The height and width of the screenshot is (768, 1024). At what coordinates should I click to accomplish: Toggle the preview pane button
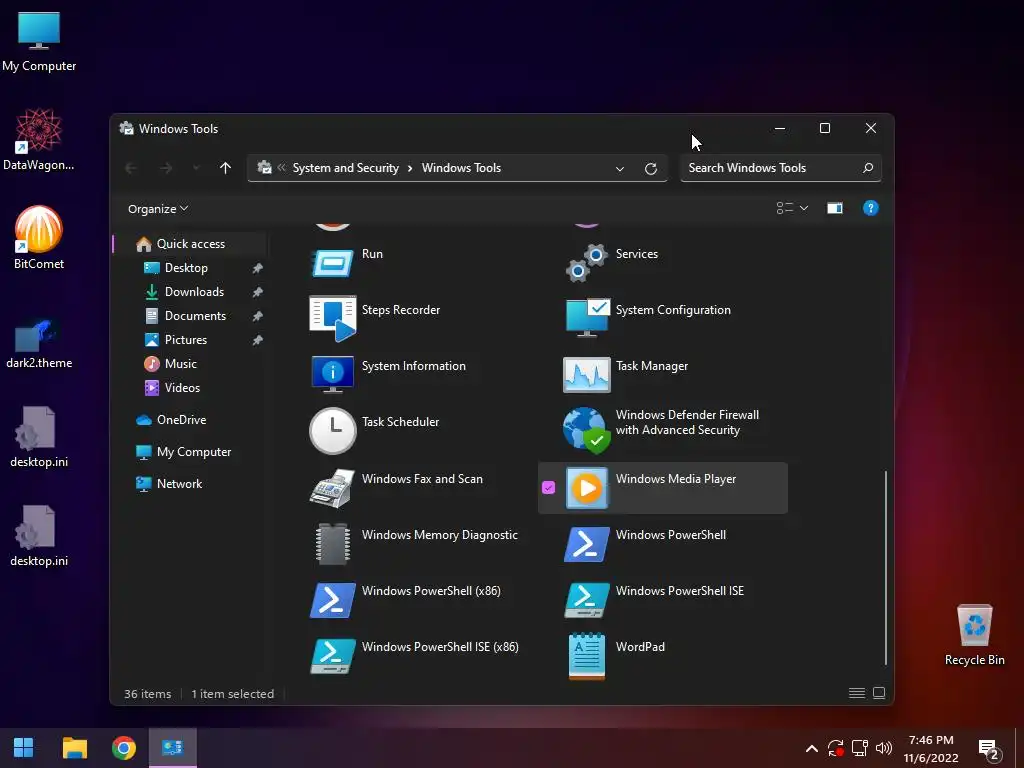pyautogui.click(x=835, y=208)
